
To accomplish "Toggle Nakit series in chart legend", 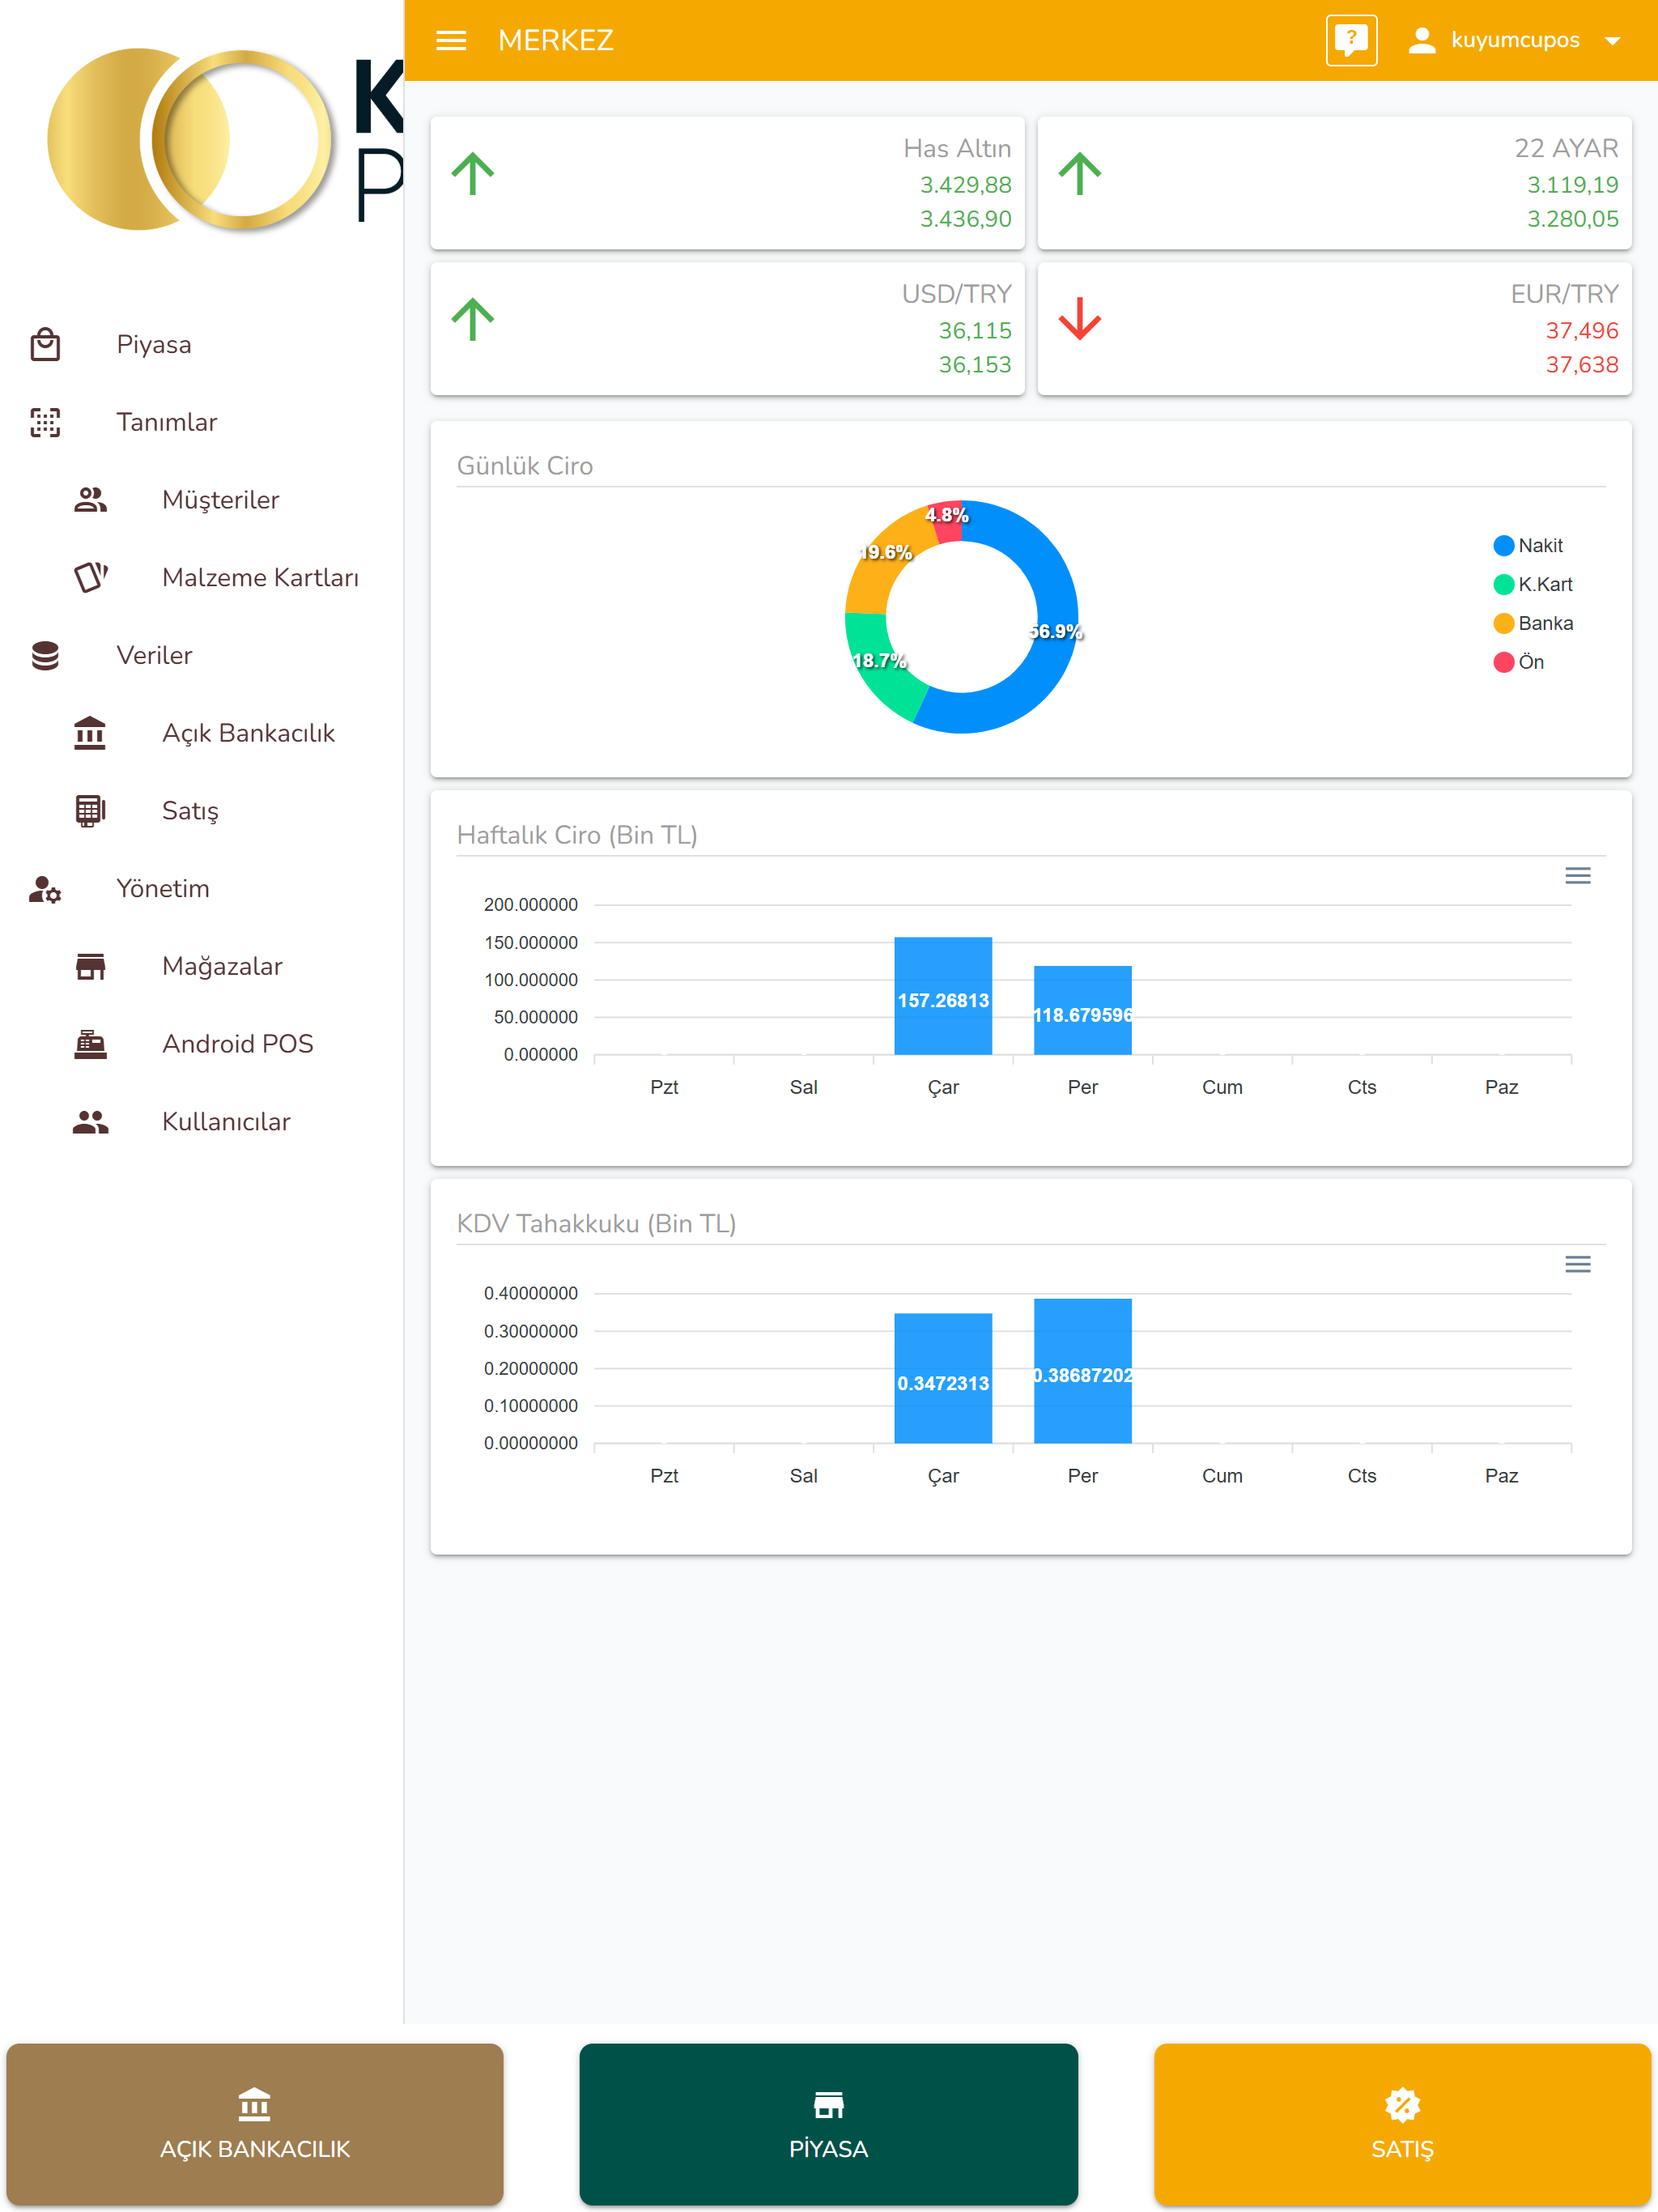I will point(1527,545).
